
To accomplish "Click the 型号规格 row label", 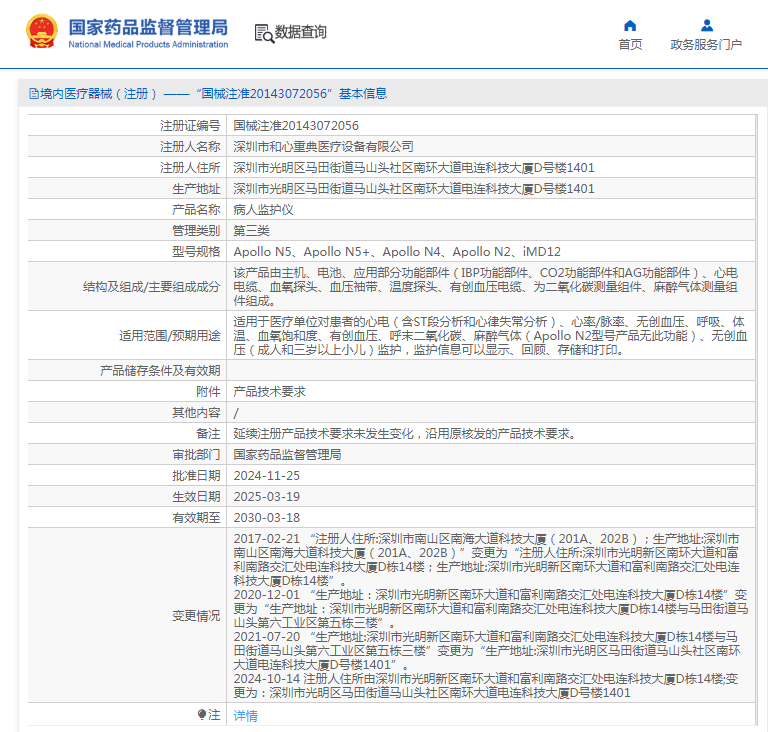I will click(x=196, y=252).
